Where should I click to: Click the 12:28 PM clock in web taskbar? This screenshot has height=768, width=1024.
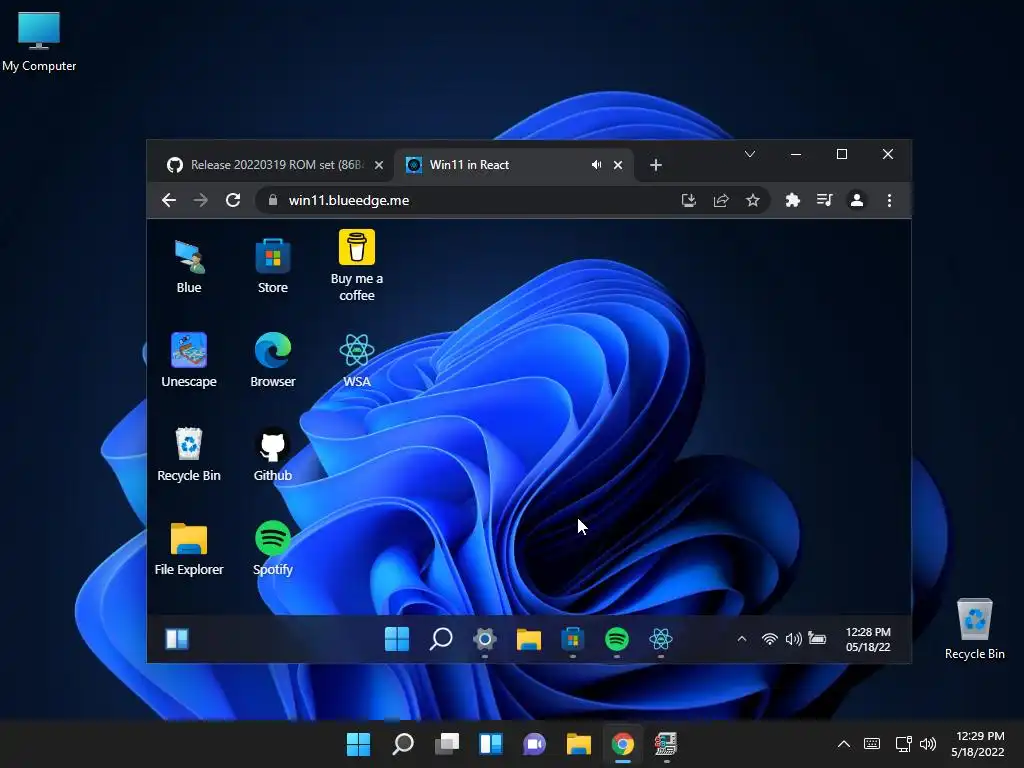pyautogui.click(x=868, y=639)
